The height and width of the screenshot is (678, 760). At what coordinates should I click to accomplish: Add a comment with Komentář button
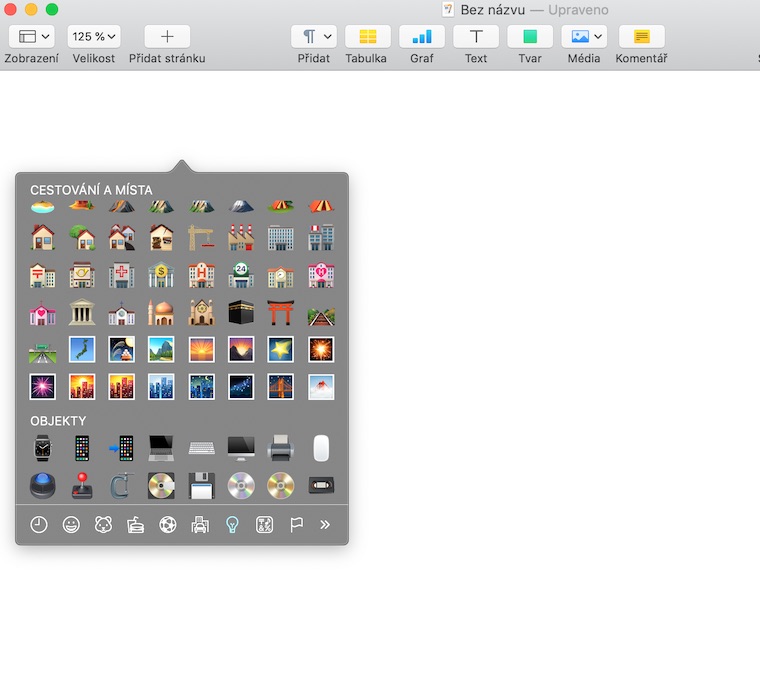641,37
